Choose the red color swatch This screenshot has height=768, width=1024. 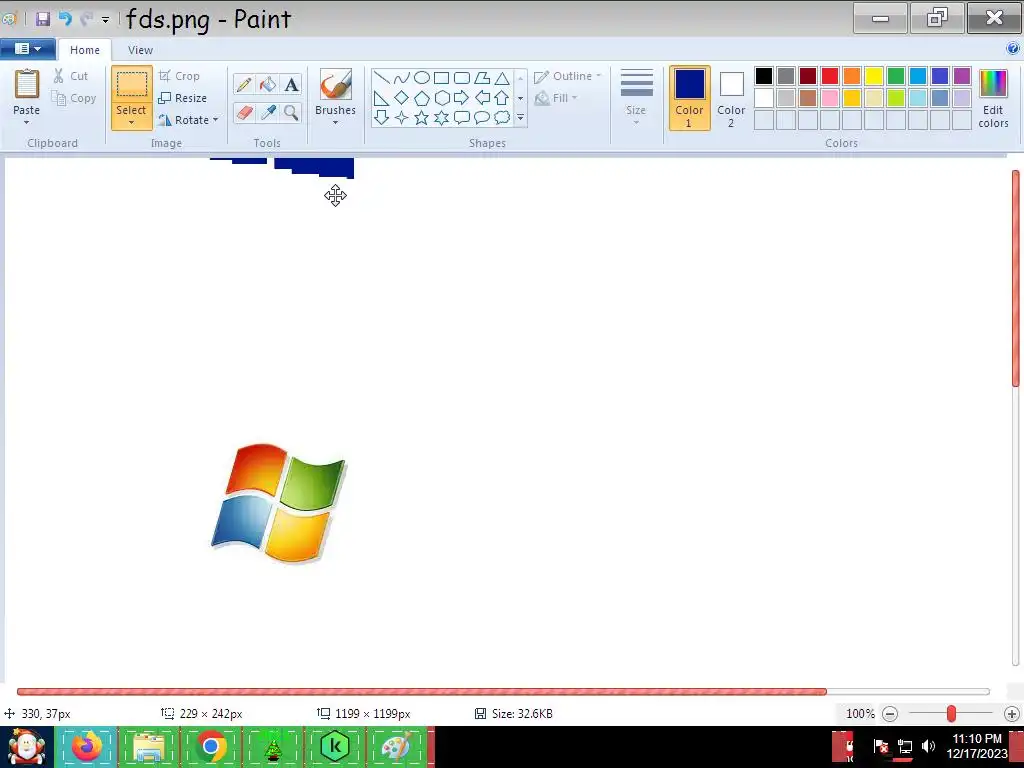pyautogui.click(x=830, y=76)
